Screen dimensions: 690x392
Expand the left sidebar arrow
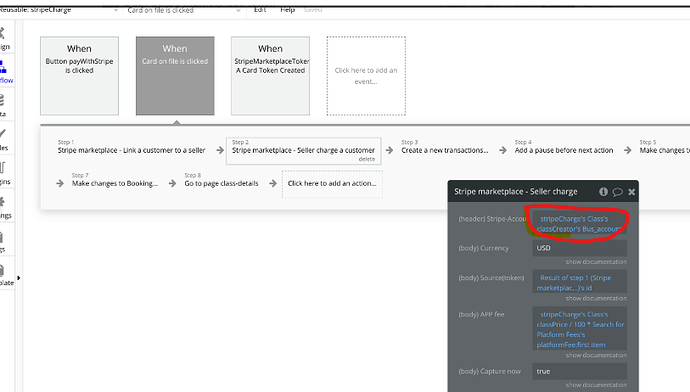[x=18, y=278]
